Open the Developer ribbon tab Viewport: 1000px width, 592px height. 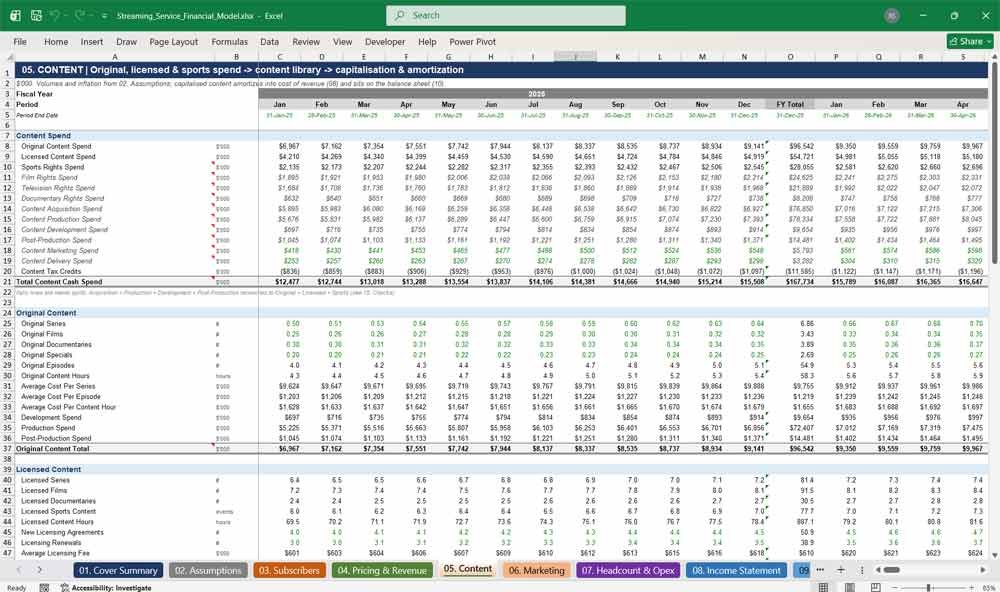point(385,41)
